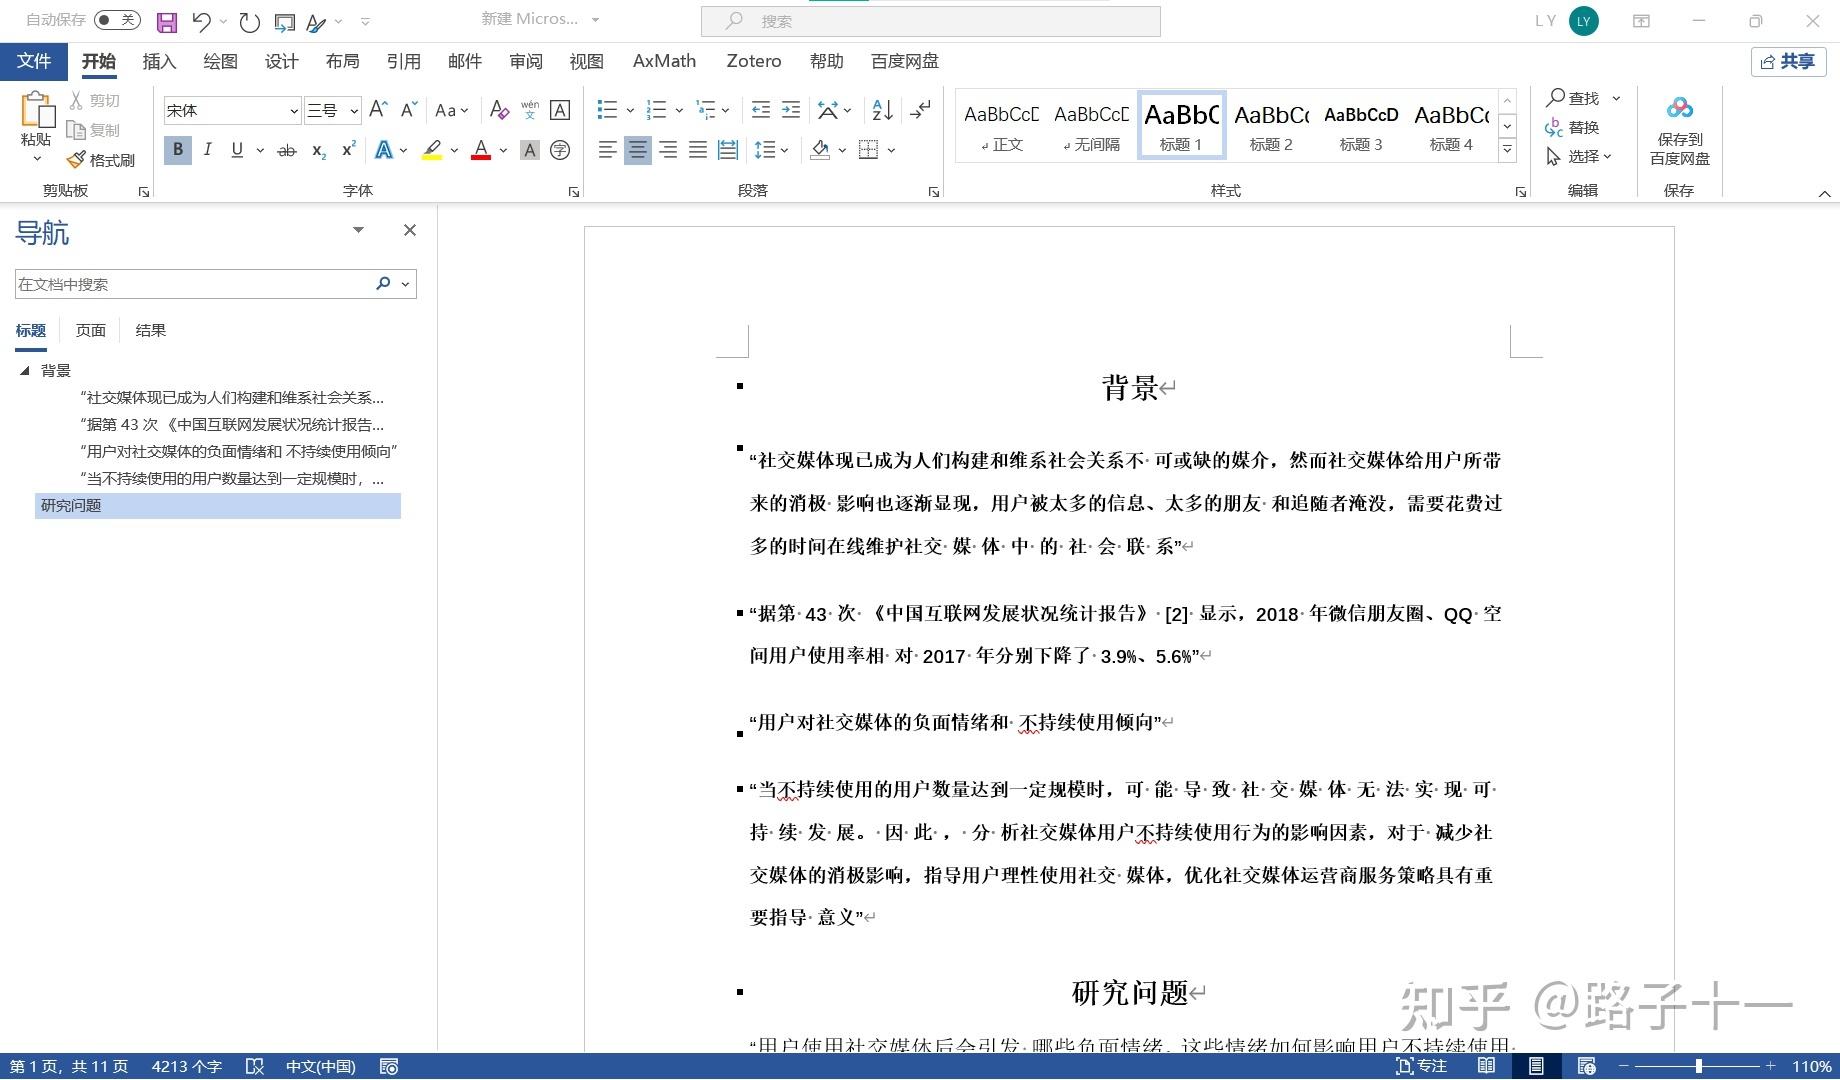Decrease font size with the smaller A
The height and width of the screenshot is (1080, 1840).
point(408,110)
